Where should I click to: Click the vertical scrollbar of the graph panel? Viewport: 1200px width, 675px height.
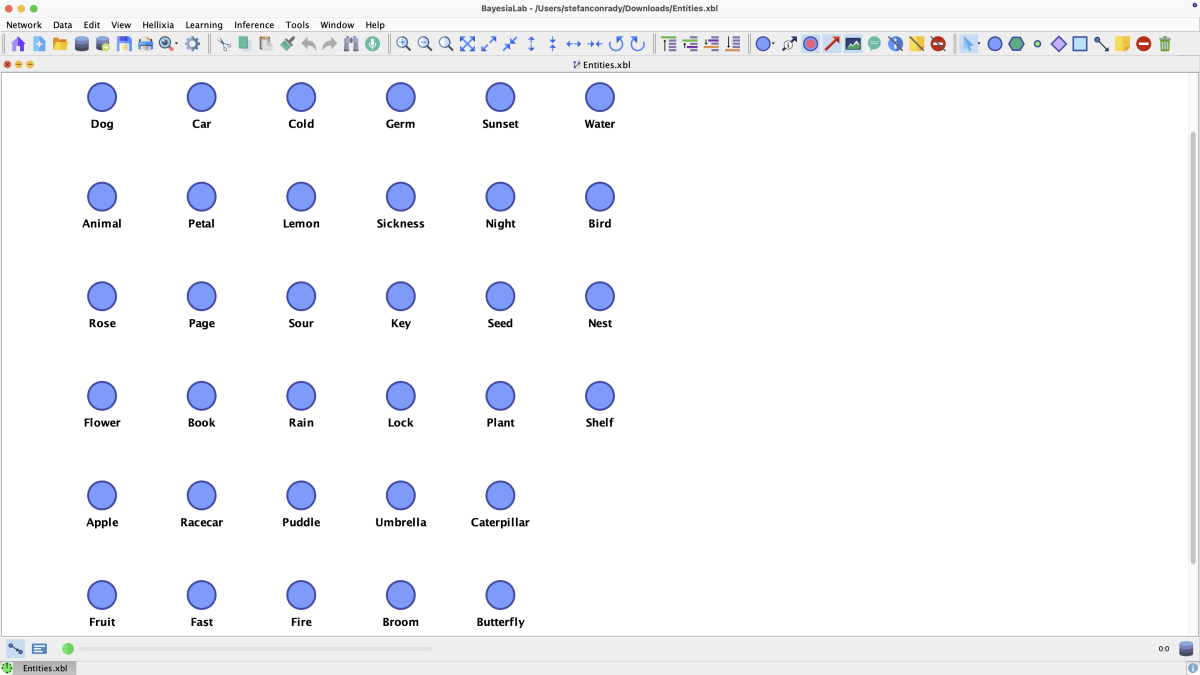(1193, 348)
